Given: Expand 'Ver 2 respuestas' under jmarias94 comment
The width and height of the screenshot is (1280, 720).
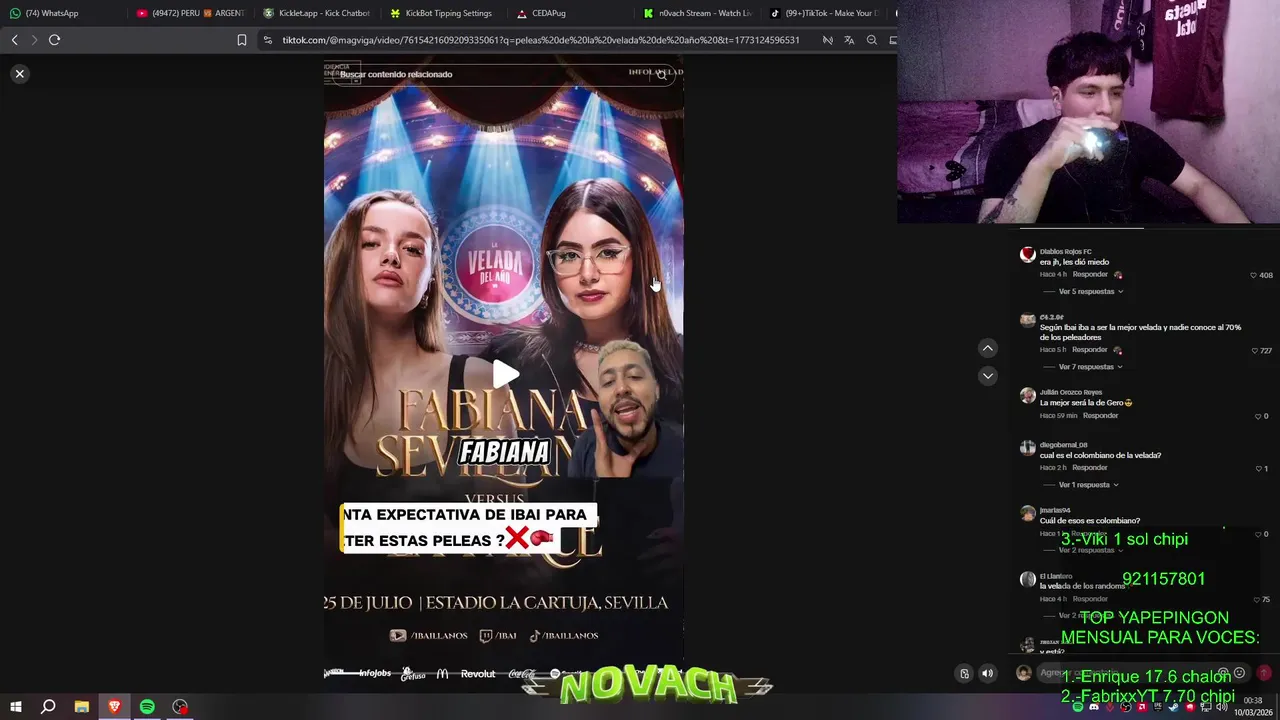Looking at the screenshot, I should click(1091, 550).
